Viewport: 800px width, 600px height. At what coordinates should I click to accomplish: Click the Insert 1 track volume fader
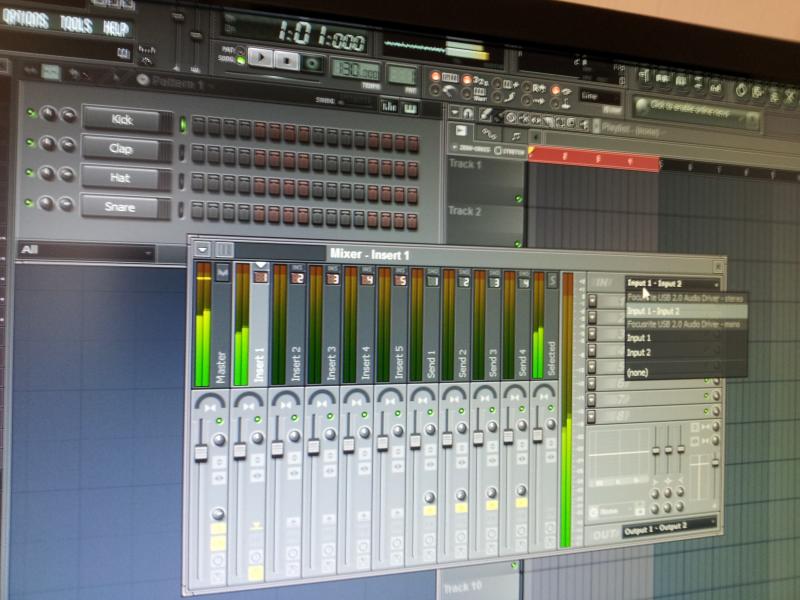[x=239, y=451]
